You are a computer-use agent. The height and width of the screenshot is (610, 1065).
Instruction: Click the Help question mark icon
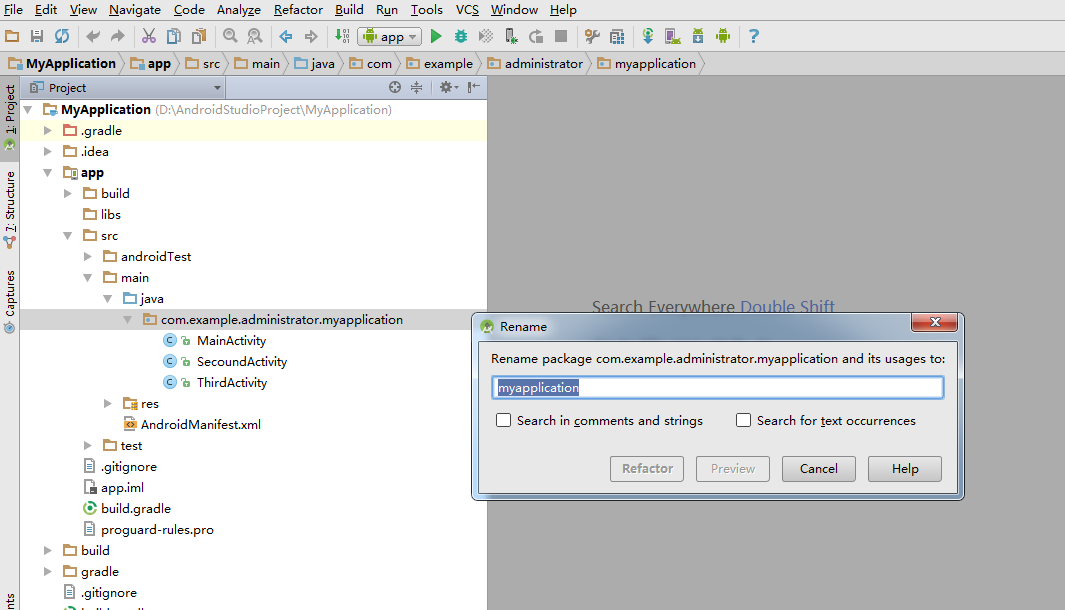753,36
